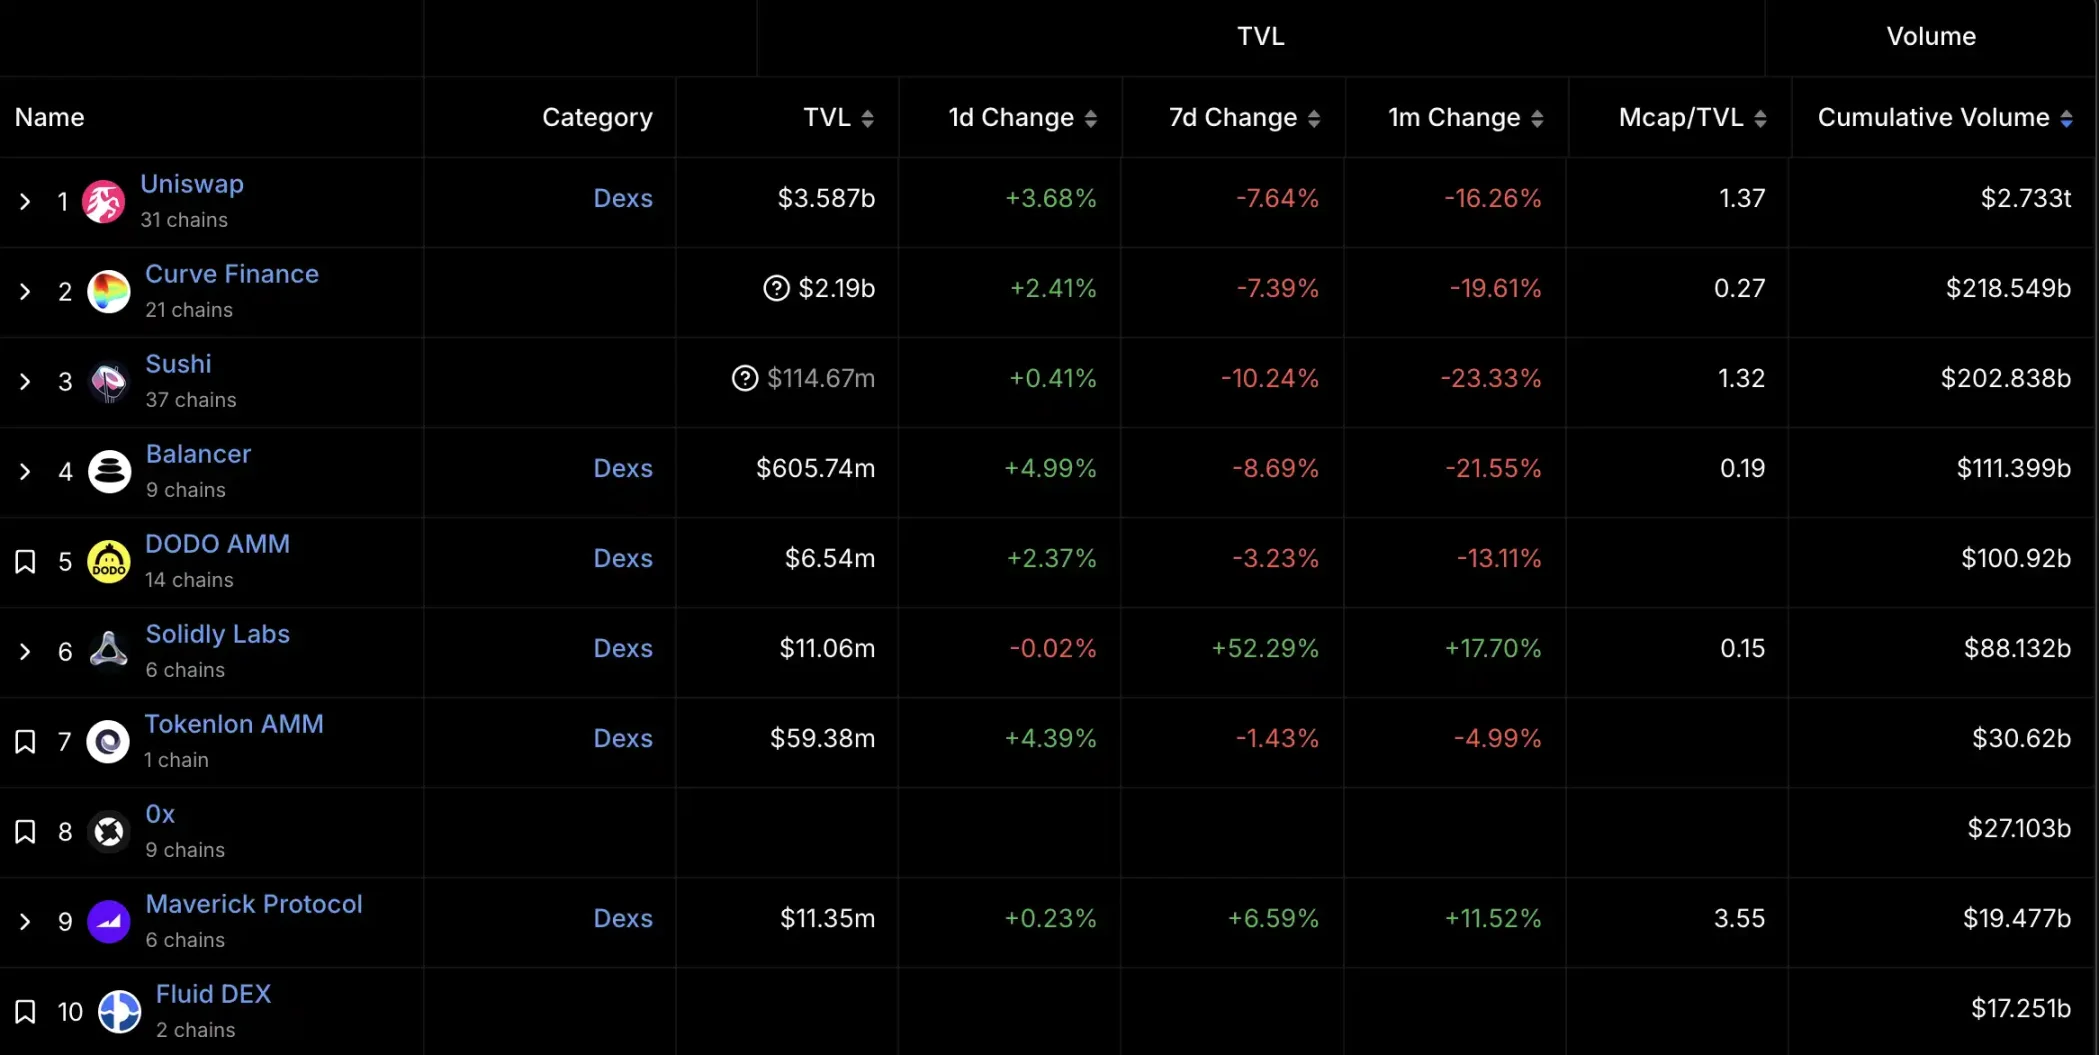Image resolution: width=2099 pixels, height=1055 pixels.
Task: Click the help icon beside Curve TVL
Action: click(776, 288)
